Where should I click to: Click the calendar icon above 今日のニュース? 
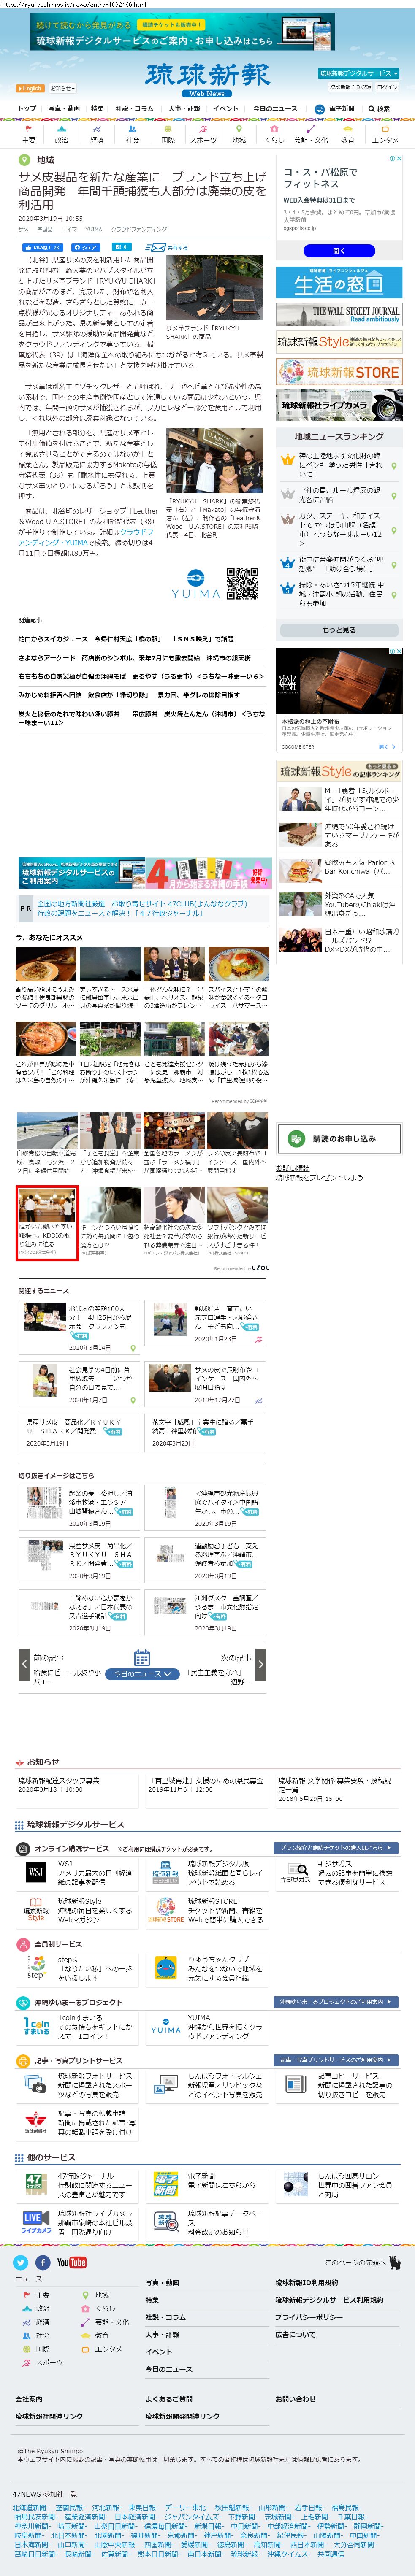pyautogui.click(x=142, y=1657)
